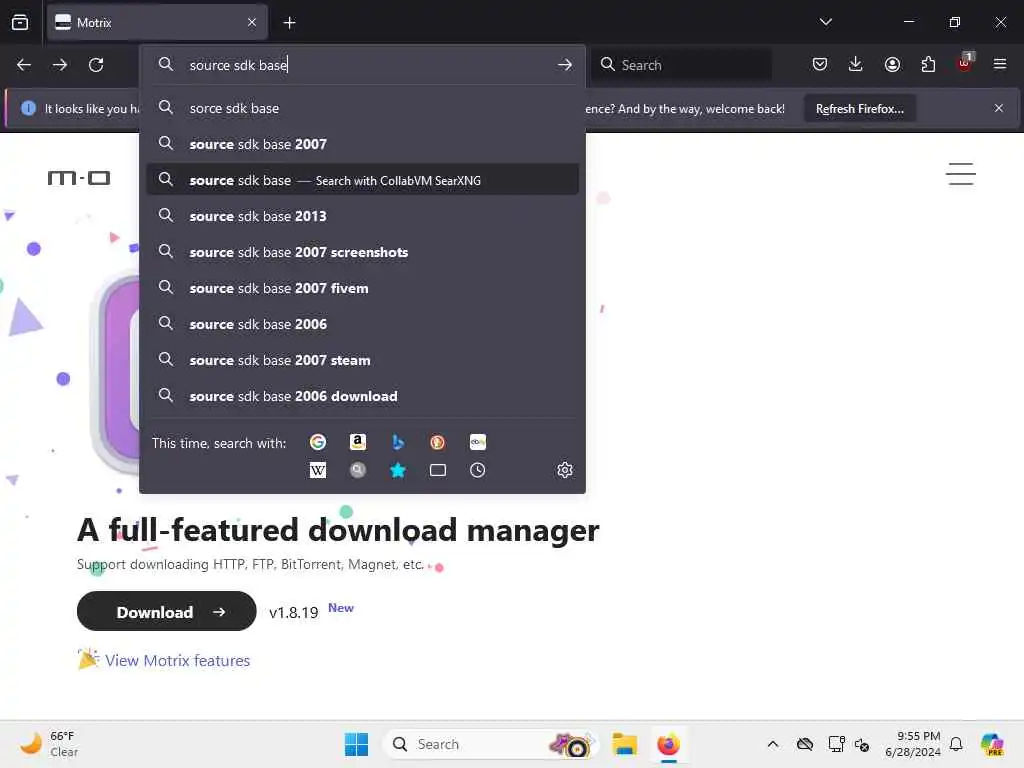The width and height of the screenshot is (1024, 768).
Task: Expand the list all tabs dropdown
Action: click(x=825, y=22)
